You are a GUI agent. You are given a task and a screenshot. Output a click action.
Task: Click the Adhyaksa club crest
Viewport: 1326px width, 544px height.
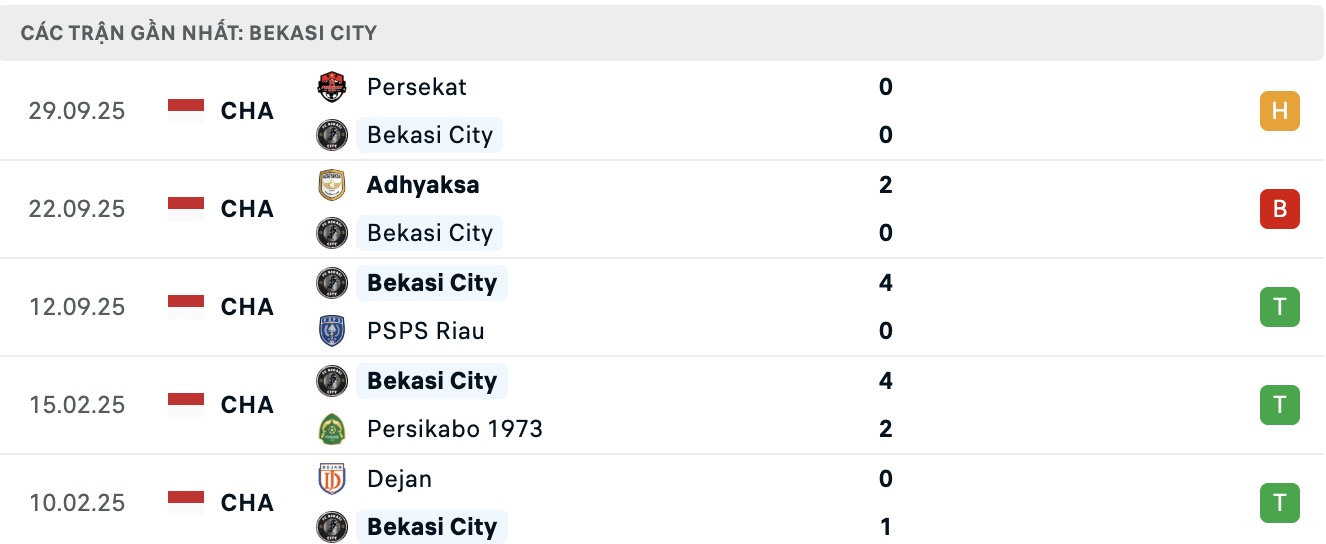[x=331, y=185]
